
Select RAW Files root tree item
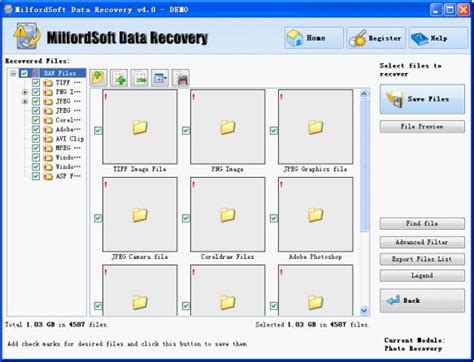coord(59,73)
